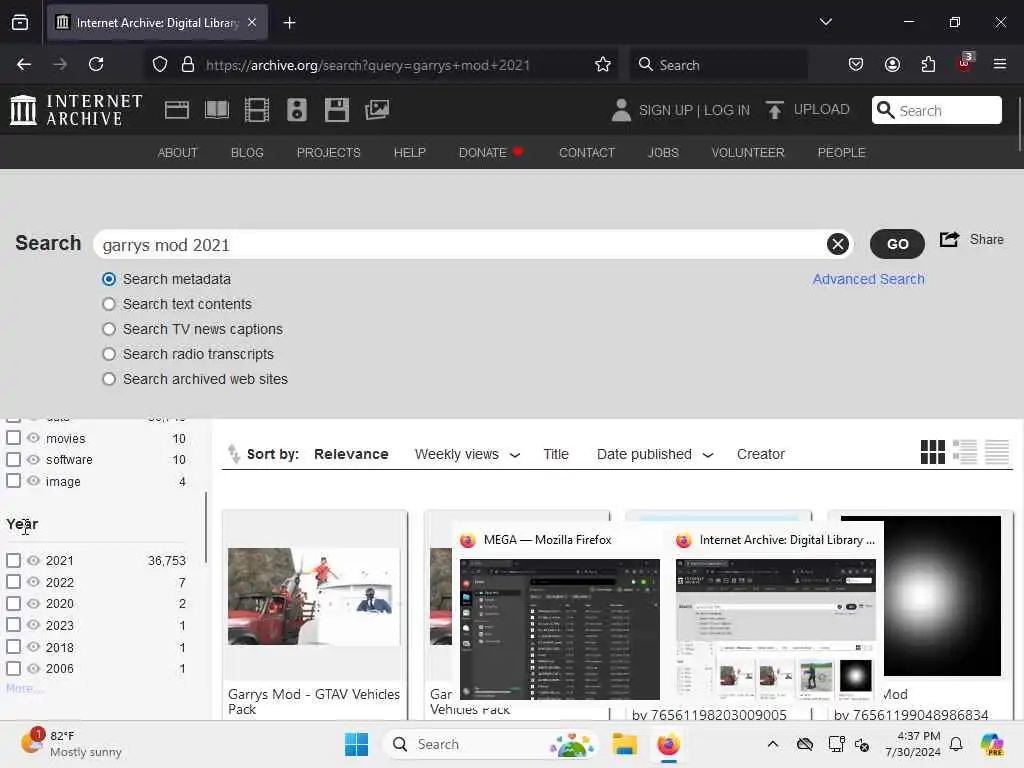Bookmark this page with the star icon
1024x768 pixels.
click(603, 64)
